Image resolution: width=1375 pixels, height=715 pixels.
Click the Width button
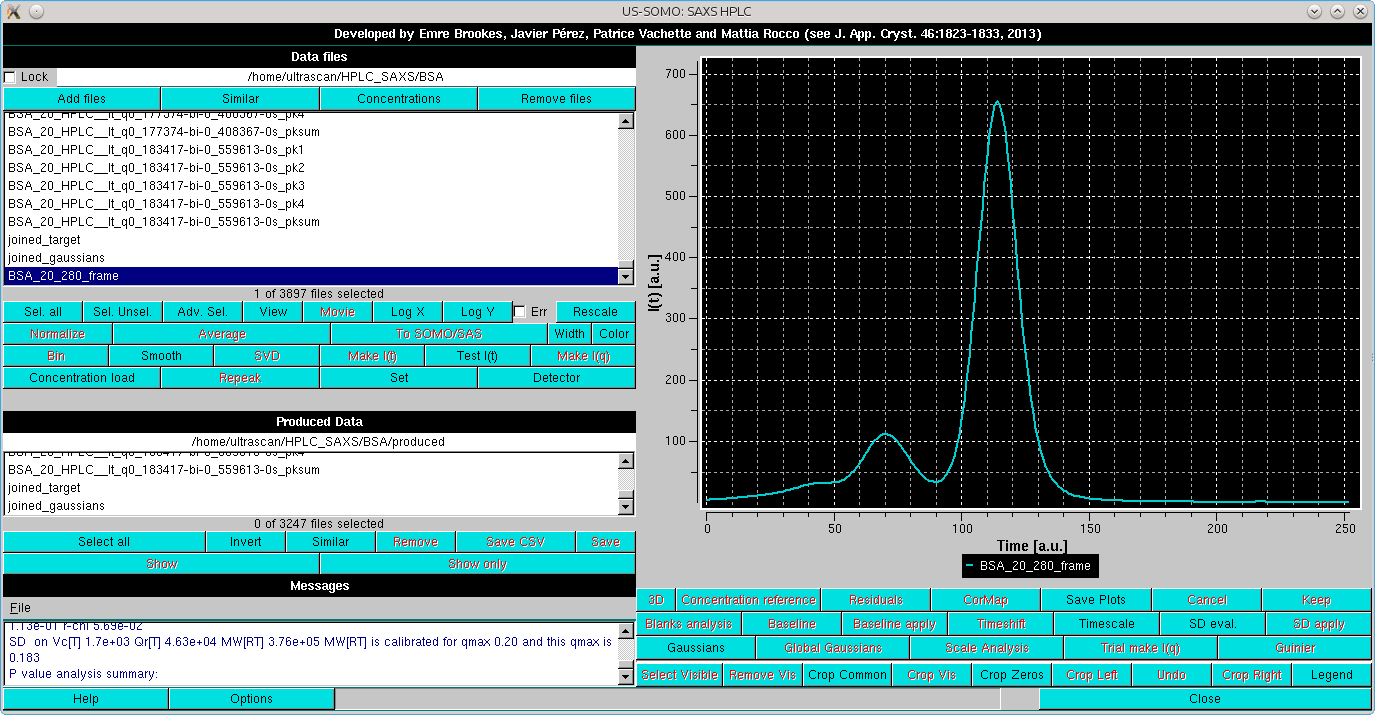(570, 334)
